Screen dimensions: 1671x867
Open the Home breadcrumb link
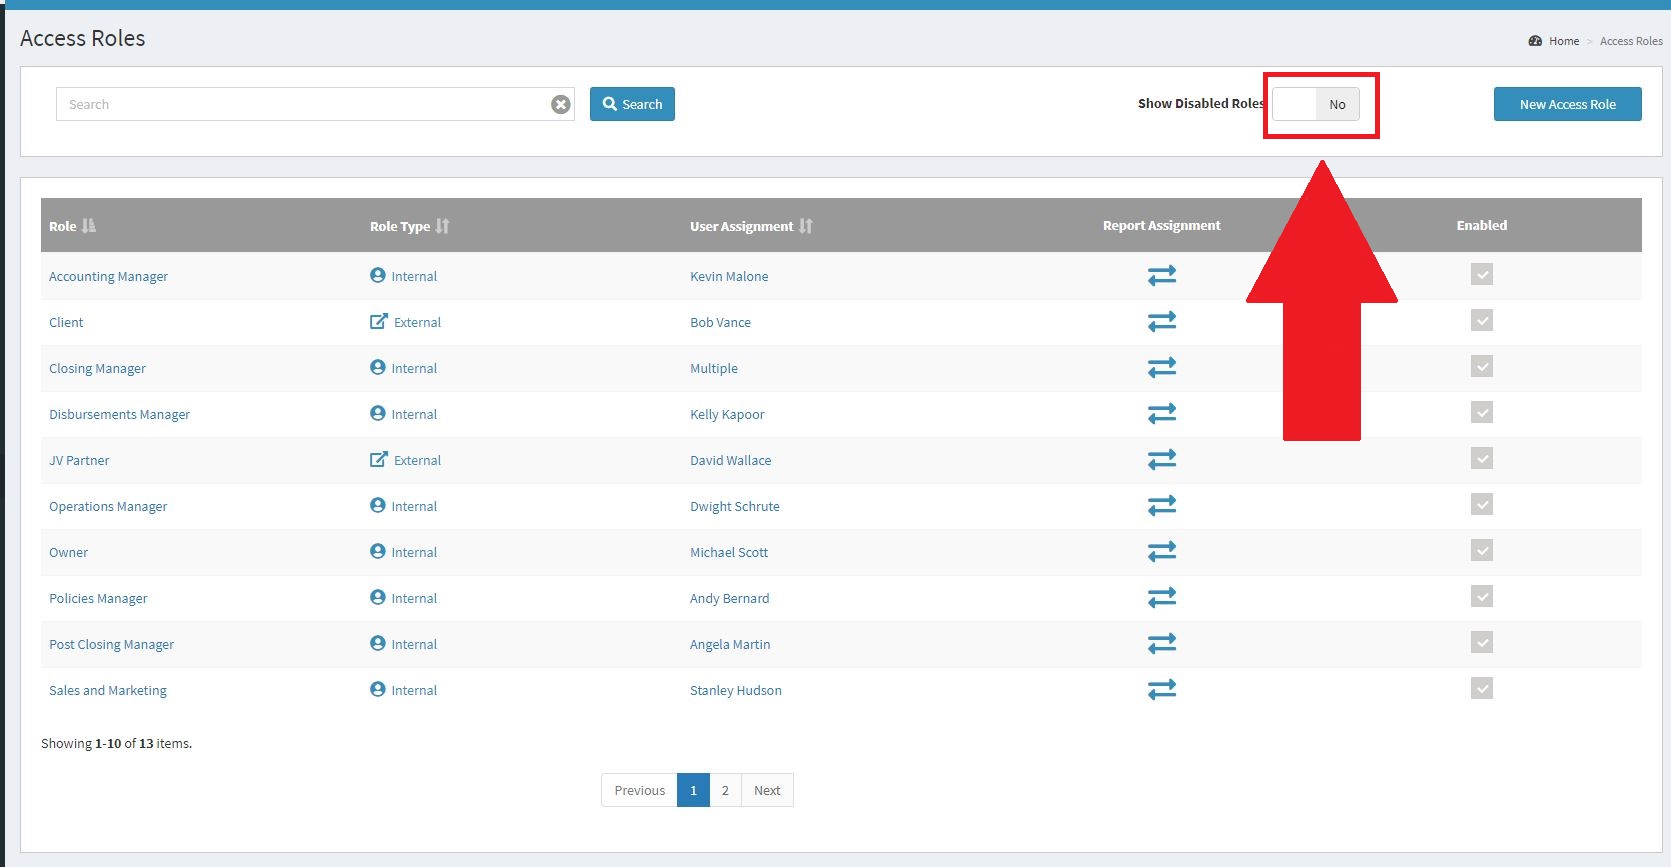(1564, 41)
